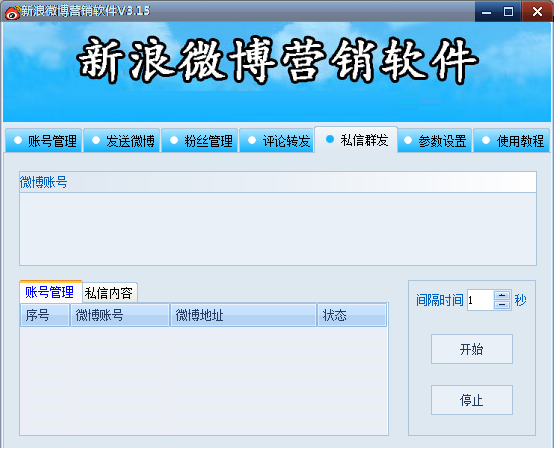Screen dimensions: 554x471
Task: Click the 状态 column header
Action: pos(352,315)
